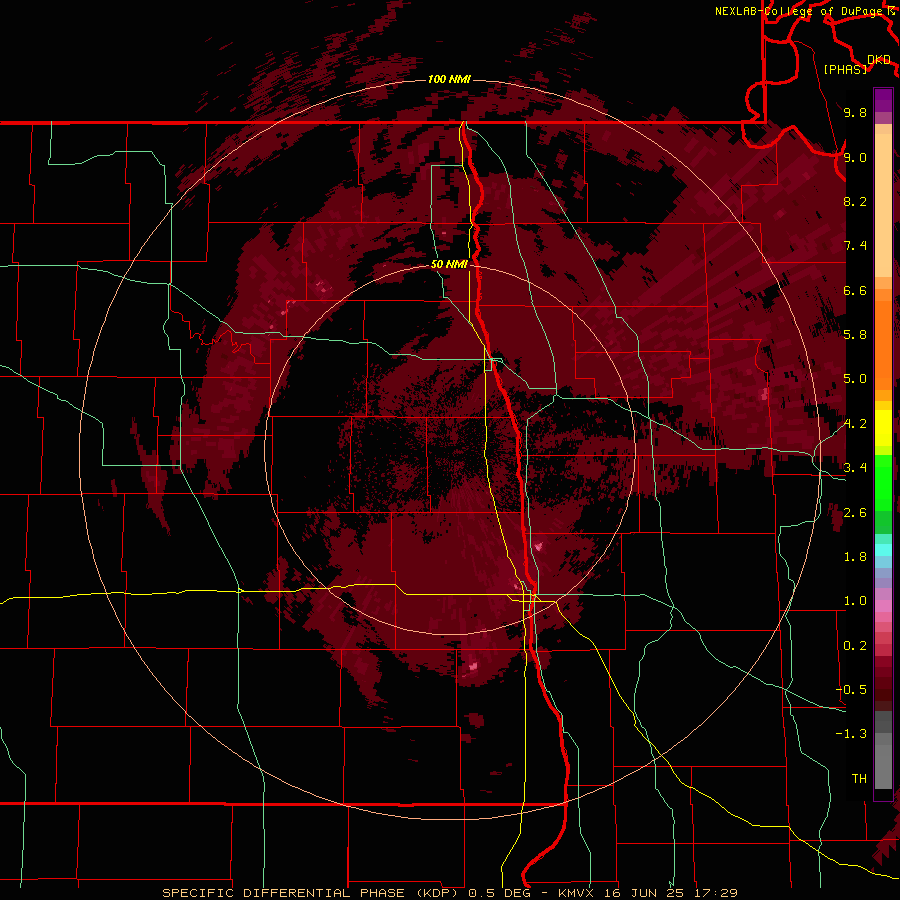Viewport: 900px width, 900px height.
Task: Pick the pale peach segment of color bar
Action: click(x=883, y=207)
